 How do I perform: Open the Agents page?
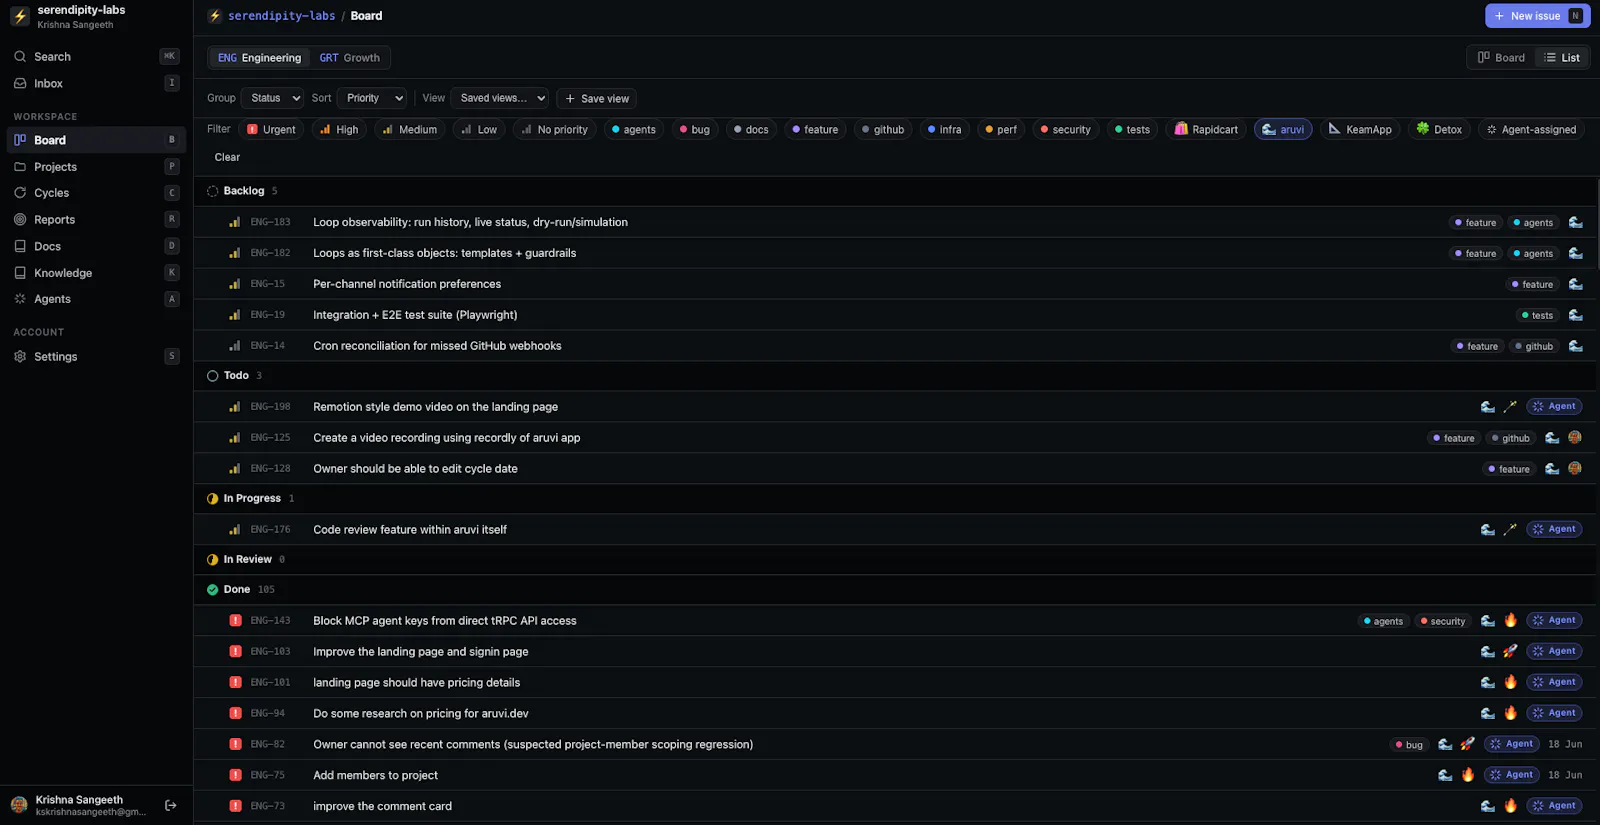pyautogui.click(x=96, y=299)
